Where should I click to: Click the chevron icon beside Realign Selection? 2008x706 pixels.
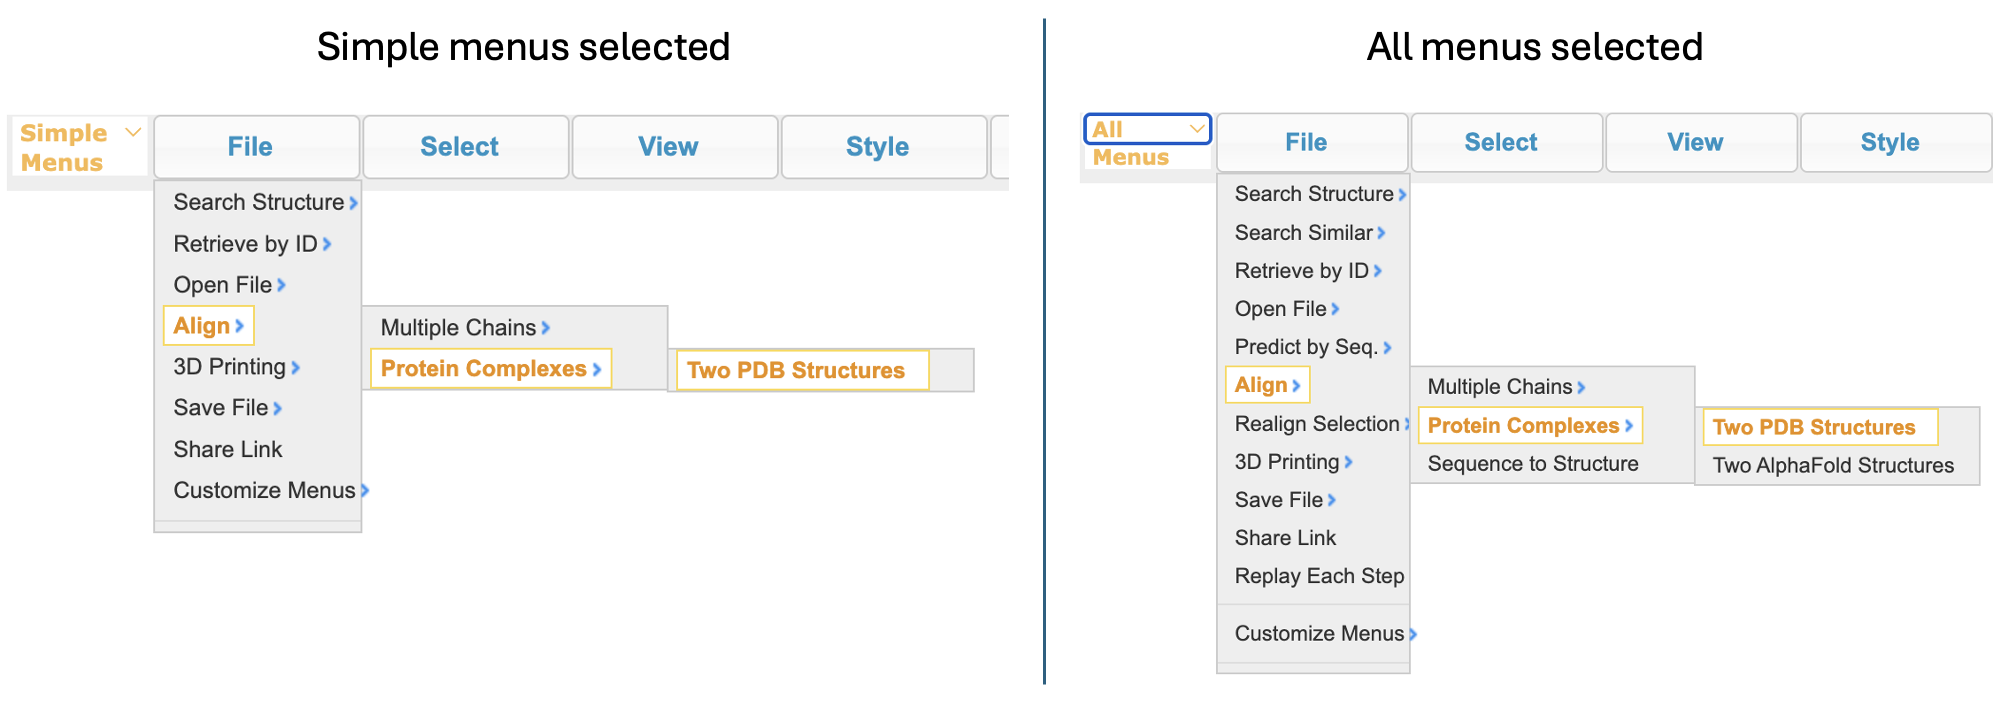coord(1406,424)
